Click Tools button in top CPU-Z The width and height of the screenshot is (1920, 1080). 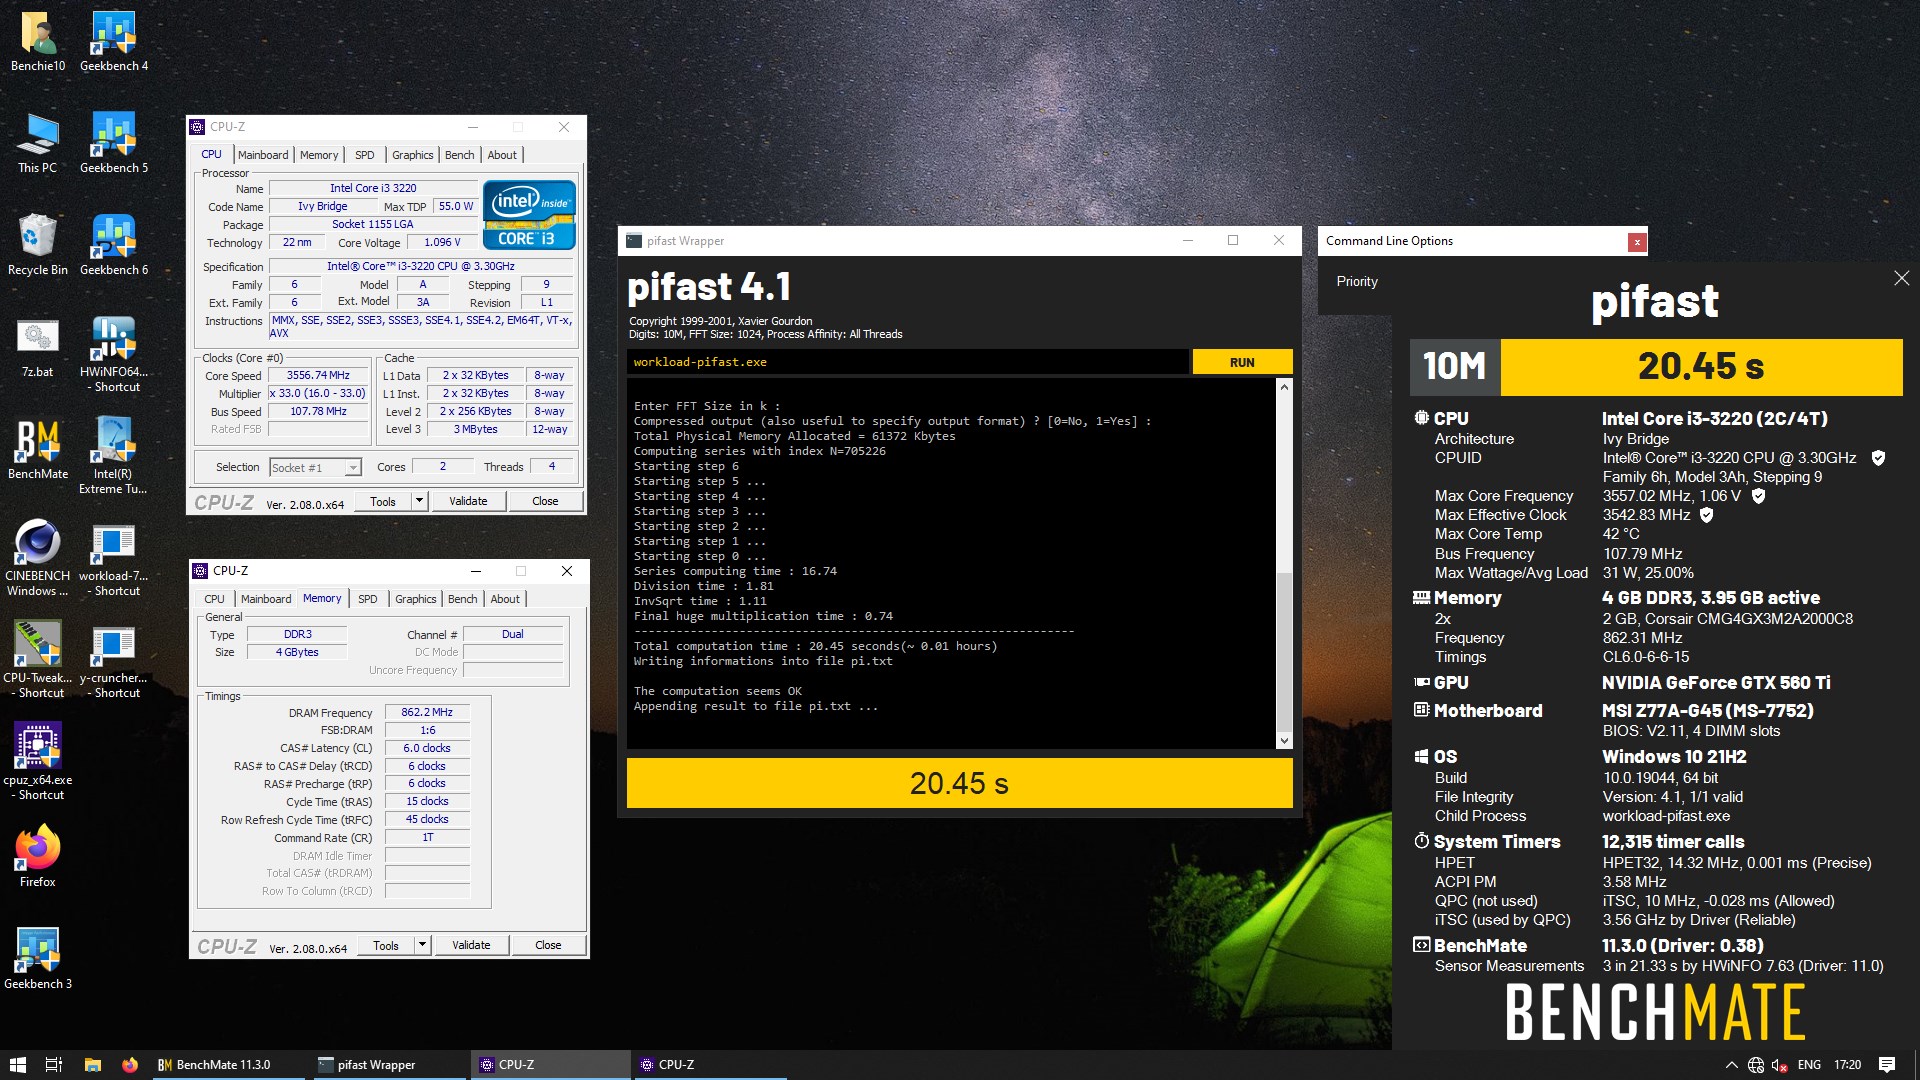click(383, 501)
